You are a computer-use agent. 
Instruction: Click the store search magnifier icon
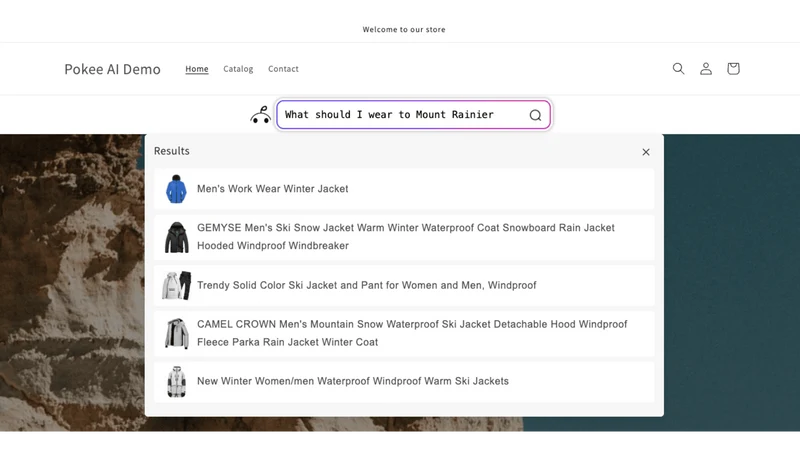[678, 68]
